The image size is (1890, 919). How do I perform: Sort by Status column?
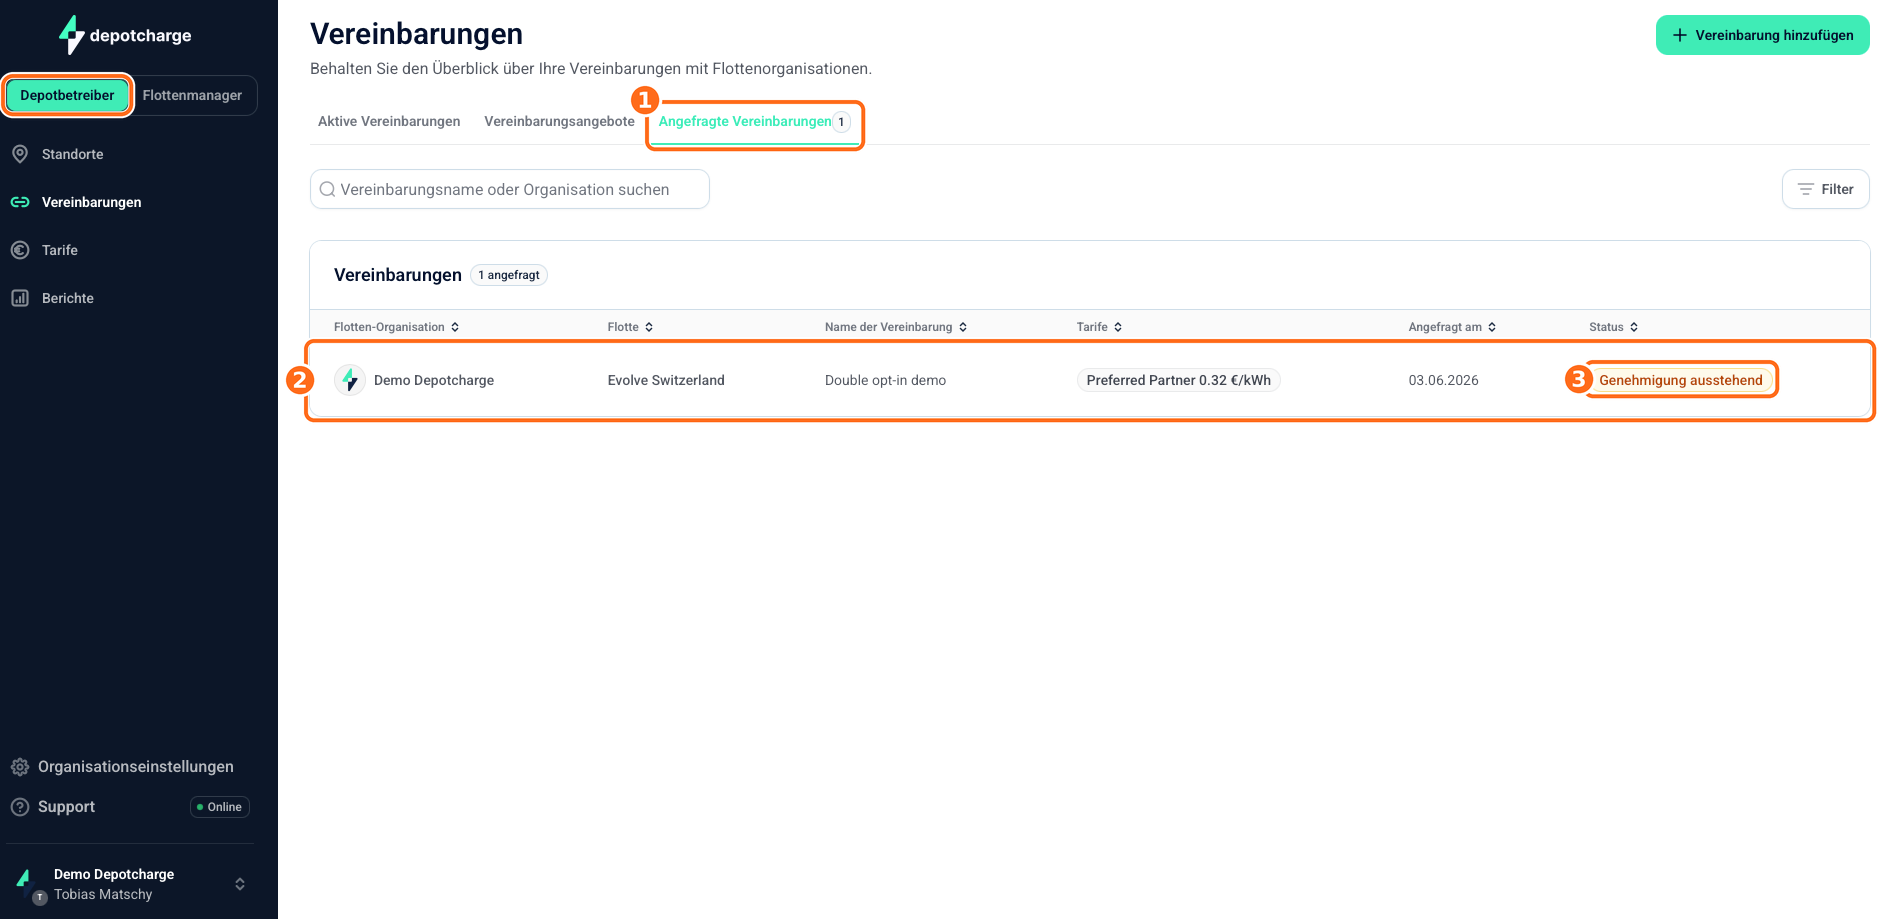coord(1614,327)
